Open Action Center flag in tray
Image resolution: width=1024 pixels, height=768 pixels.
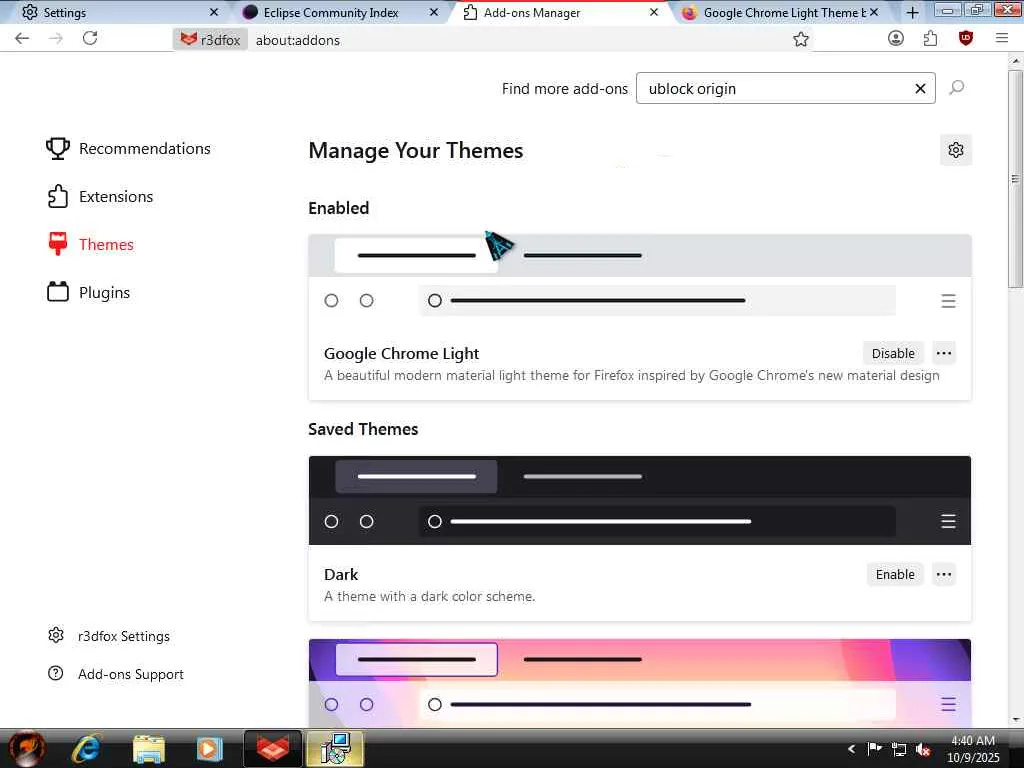(x=874, y=749)
